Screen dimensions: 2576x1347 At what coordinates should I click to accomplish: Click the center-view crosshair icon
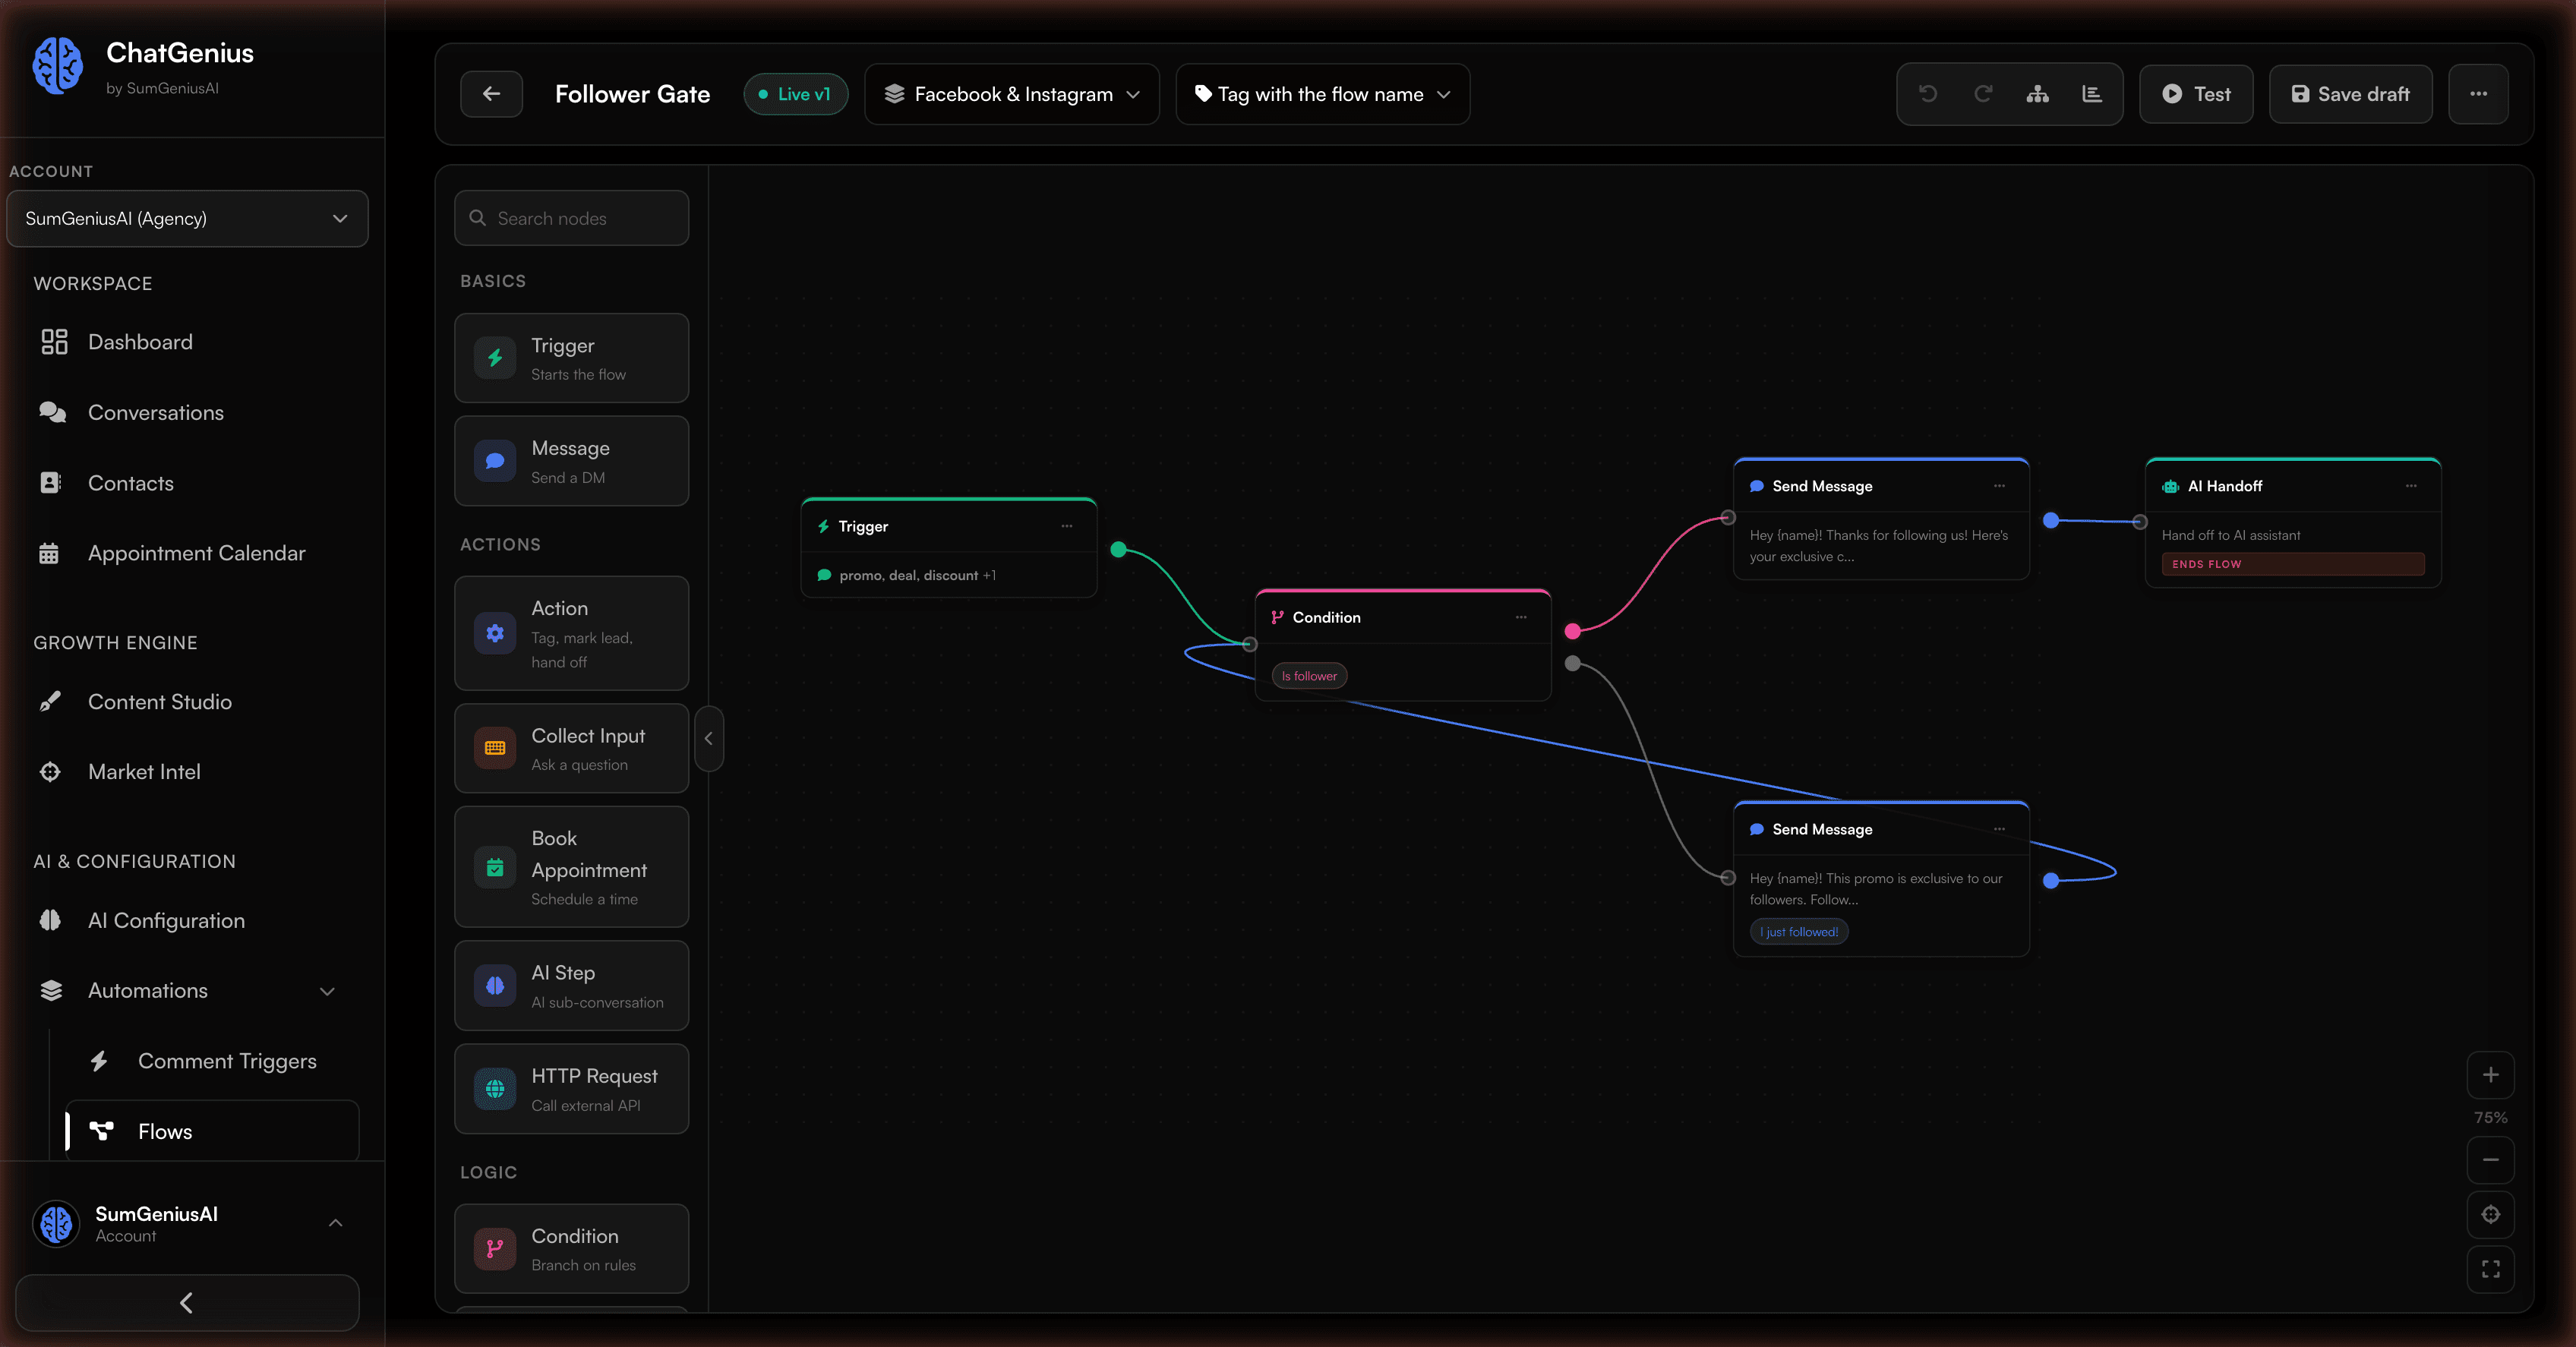(2490, 1214)
